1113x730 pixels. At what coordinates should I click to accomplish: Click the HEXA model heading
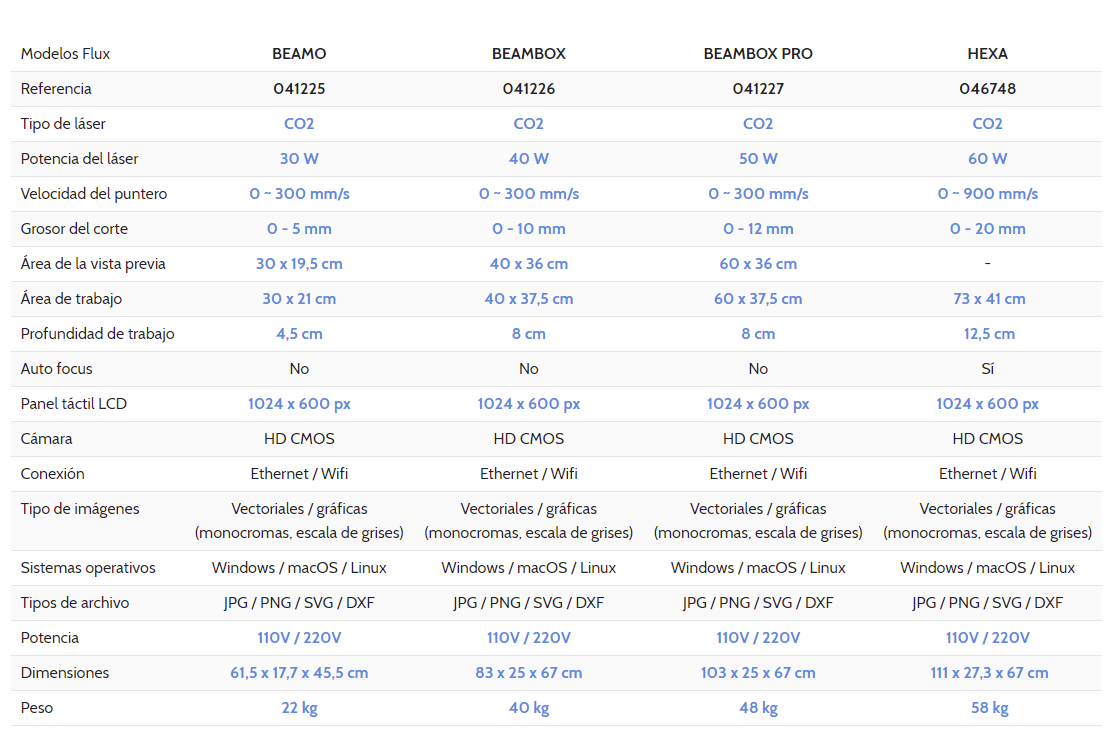(987, 54)
